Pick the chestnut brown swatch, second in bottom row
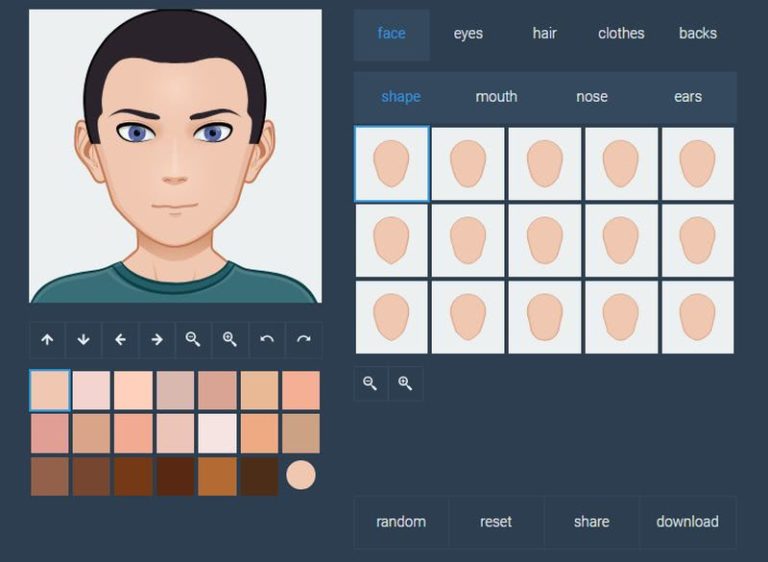 pos(92,476)
